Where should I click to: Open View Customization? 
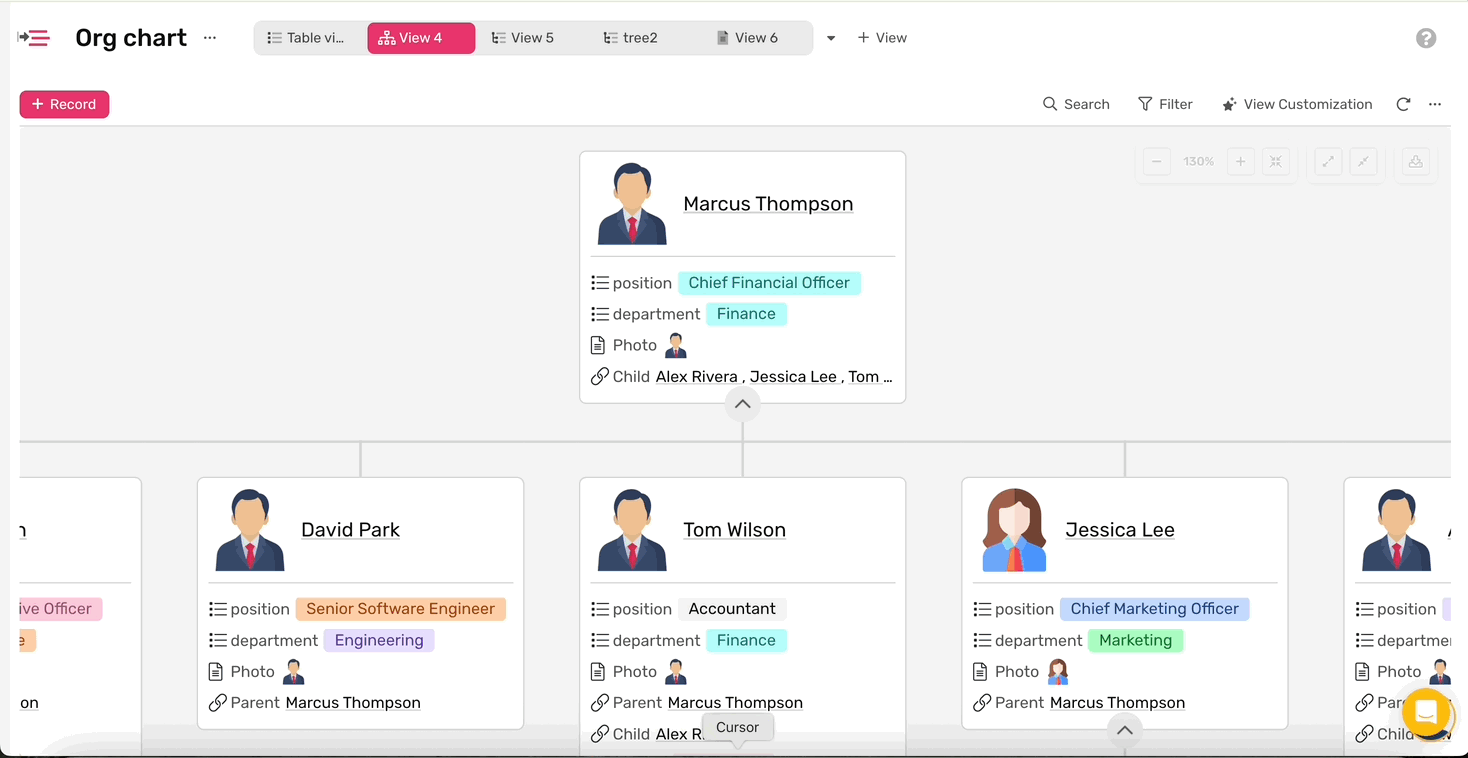click(x=1297, y=104)
